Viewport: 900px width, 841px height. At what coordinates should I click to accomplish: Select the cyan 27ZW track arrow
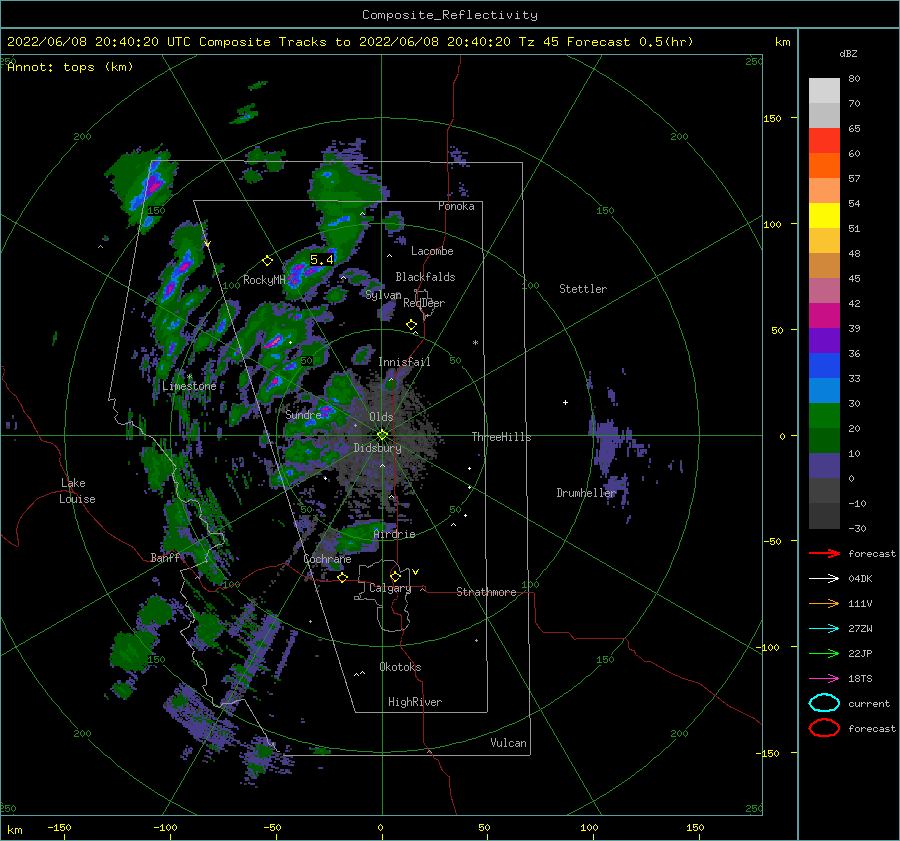(x=824, y=629)
